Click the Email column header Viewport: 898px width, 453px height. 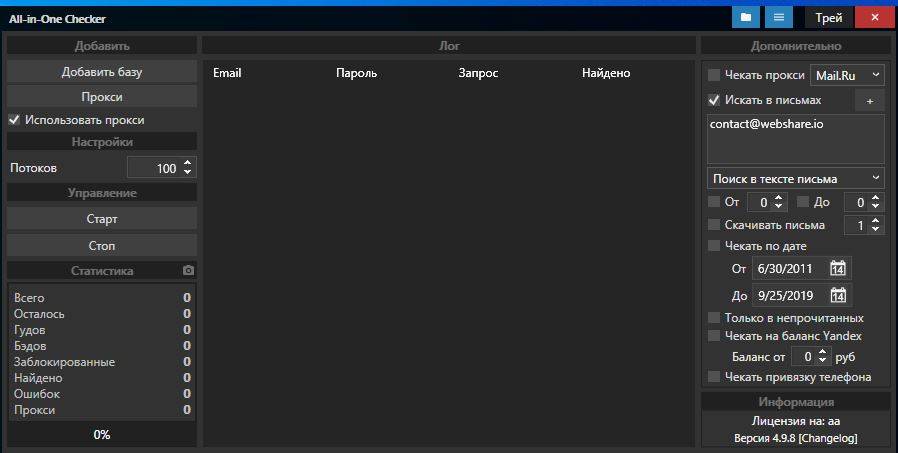(227, 73)
